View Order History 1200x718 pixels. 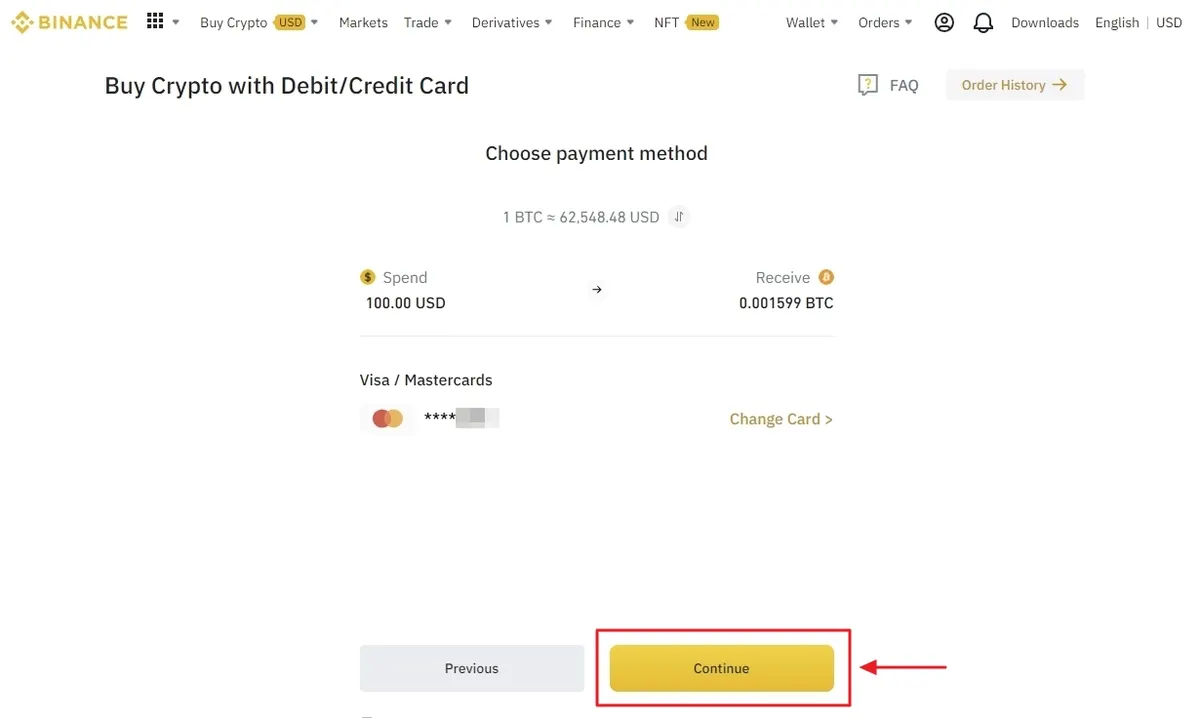coord(1015,85)
